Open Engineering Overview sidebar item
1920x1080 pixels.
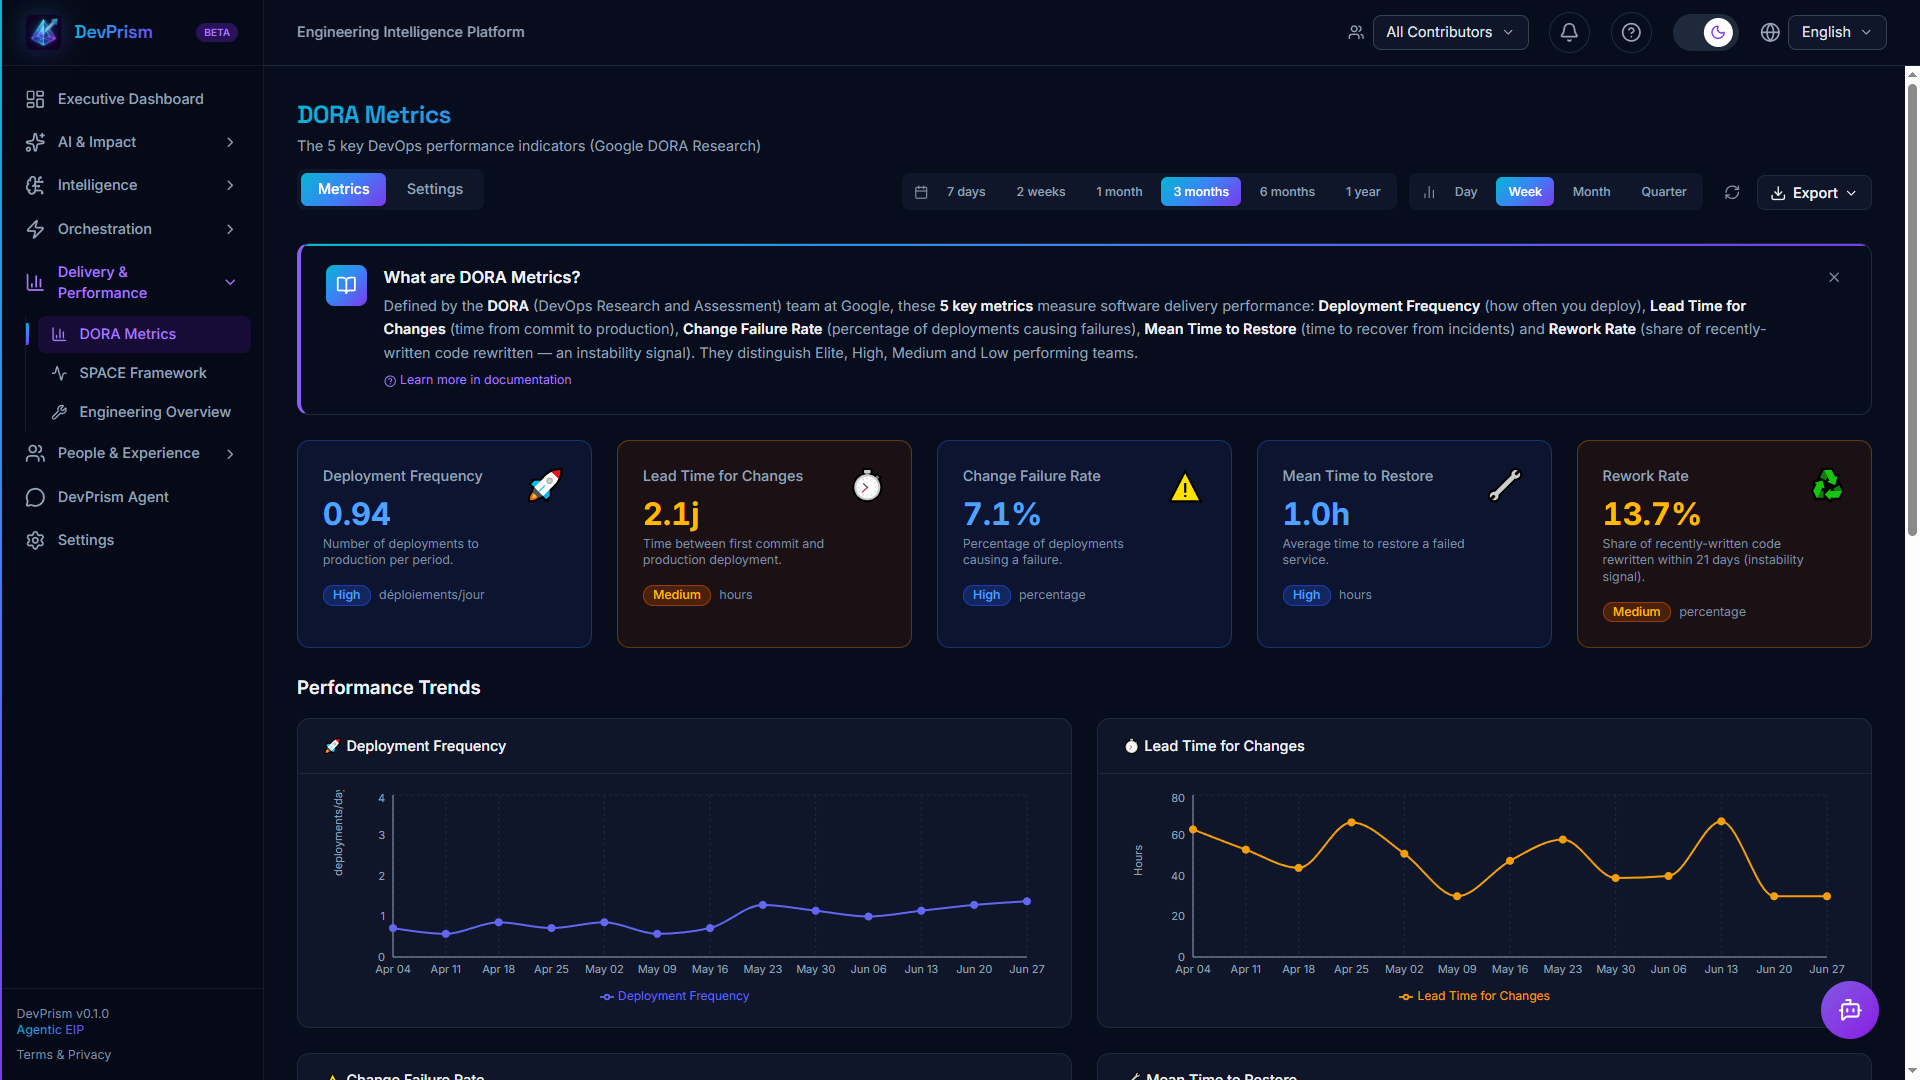click(144, 412)
